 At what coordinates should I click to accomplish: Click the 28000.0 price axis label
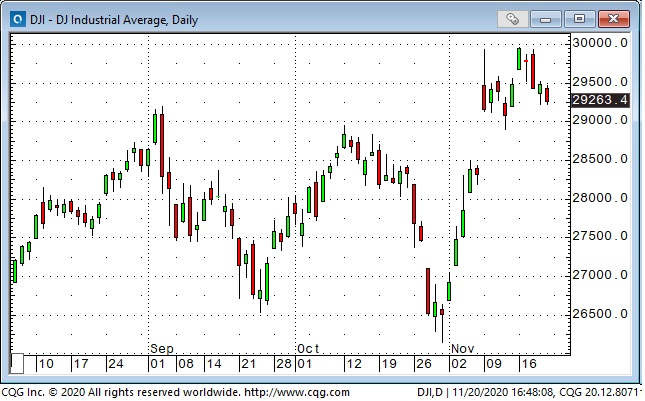[x=600, y=198]
